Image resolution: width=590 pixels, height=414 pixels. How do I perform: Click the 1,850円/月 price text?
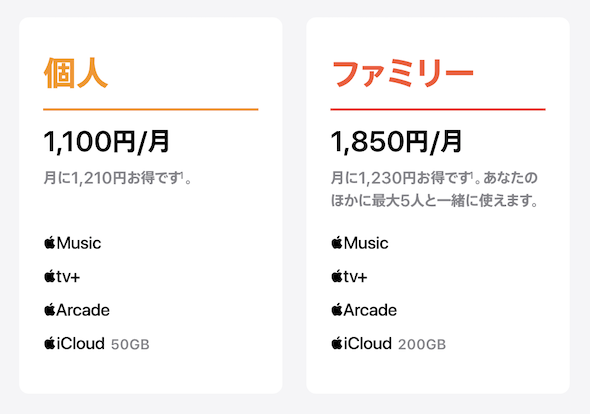pos(396,142)
